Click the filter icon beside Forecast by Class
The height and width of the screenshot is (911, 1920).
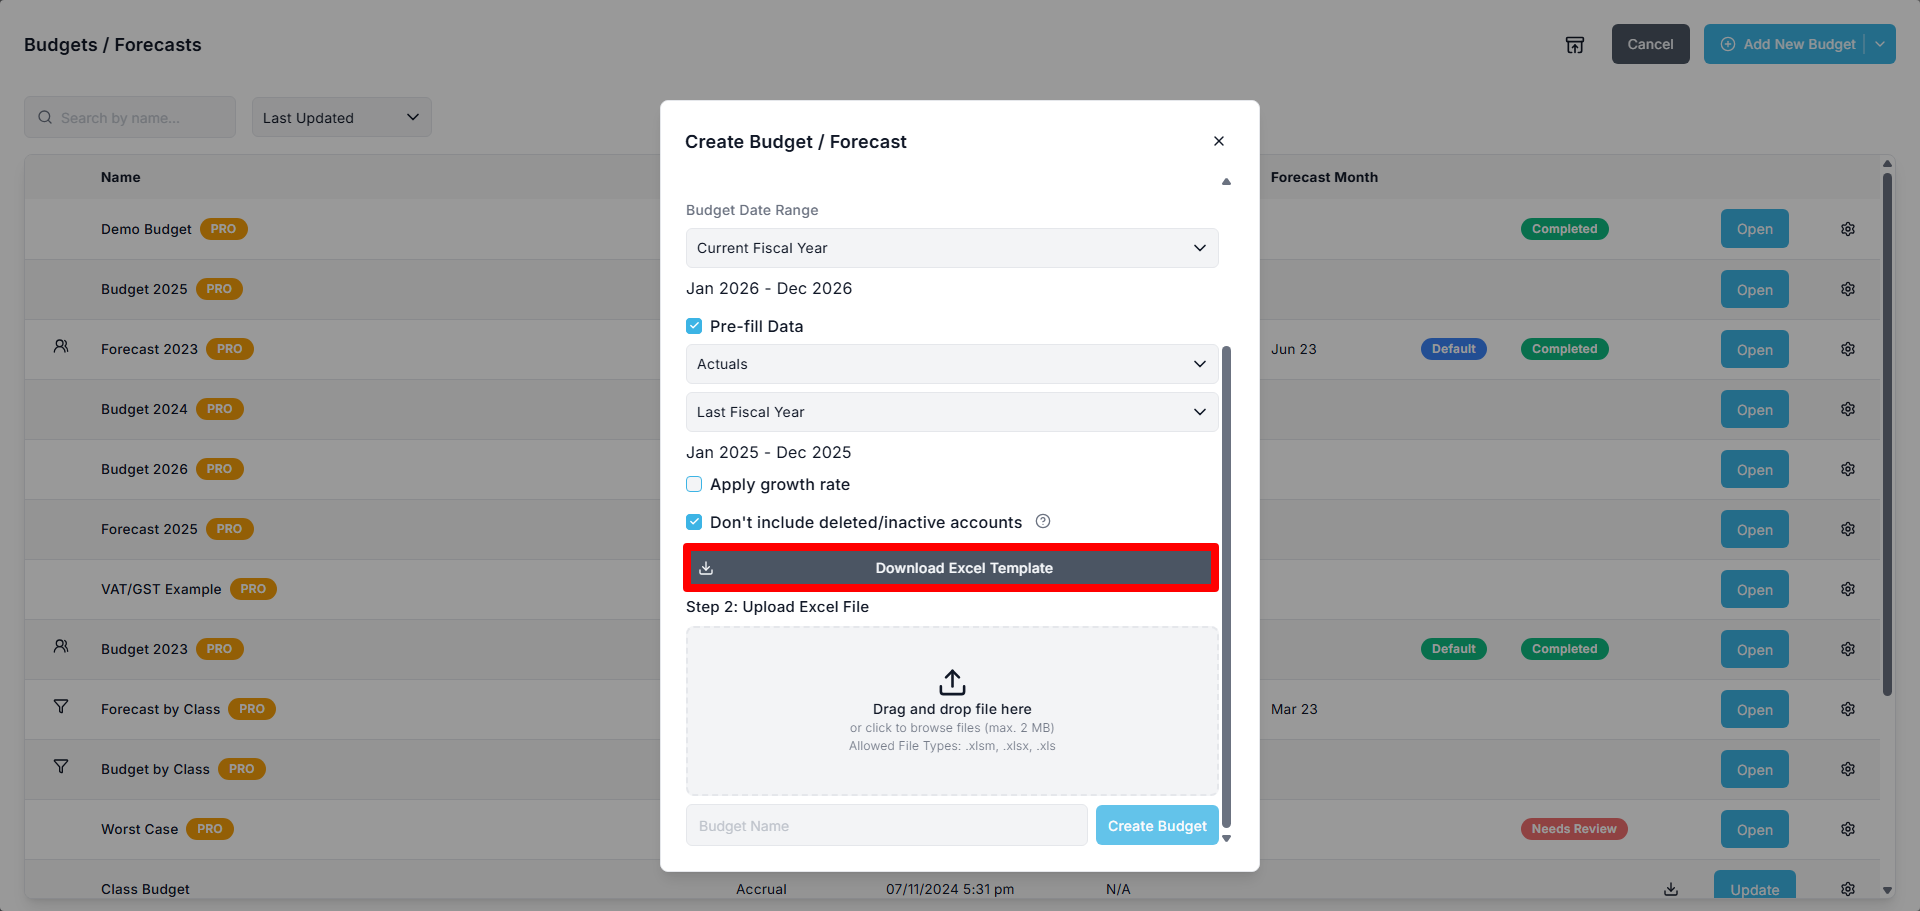[x=61, y=707]
